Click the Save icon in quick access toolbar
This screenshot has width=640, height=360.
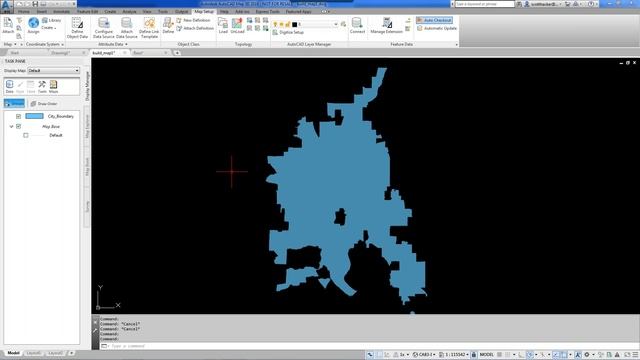click(x=35, y=4)
